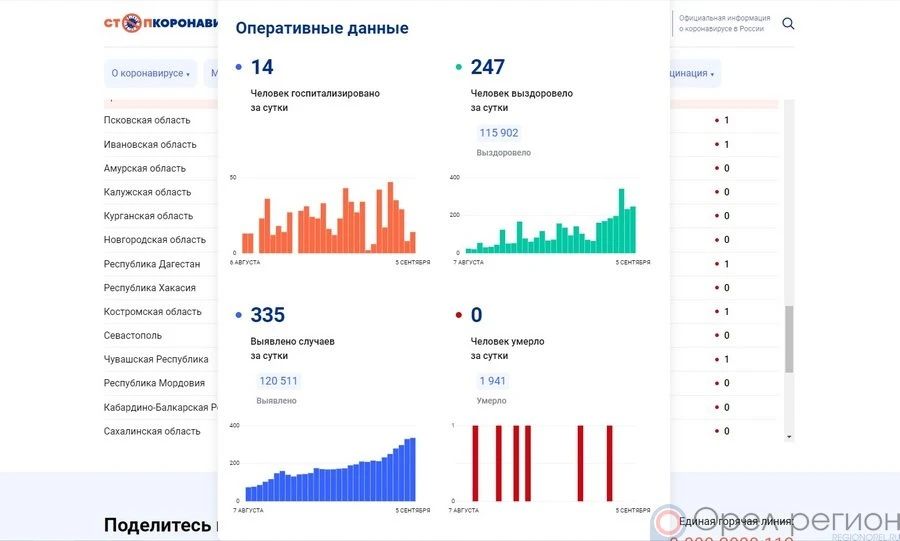Click the red dot beside 0 deaths
Screen dimensions: 900x541
(459, 316)
